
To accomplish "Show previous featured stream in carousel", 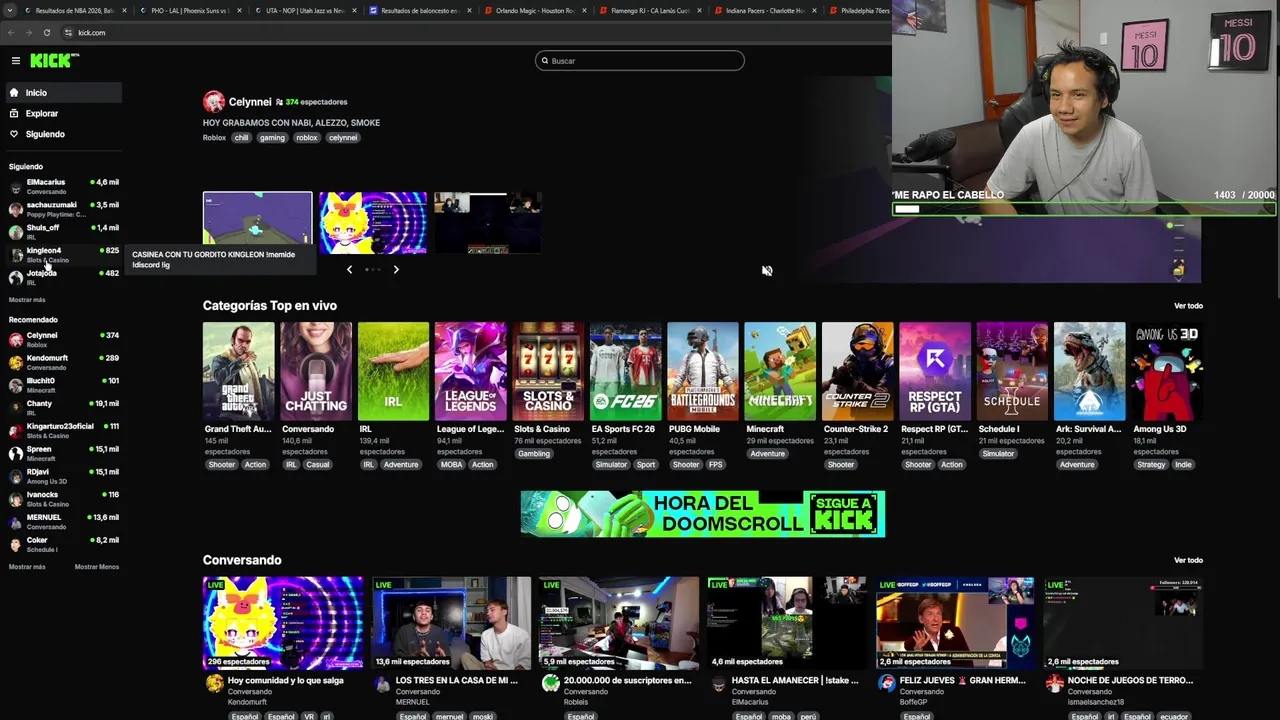I will click(x=349, y=269).
